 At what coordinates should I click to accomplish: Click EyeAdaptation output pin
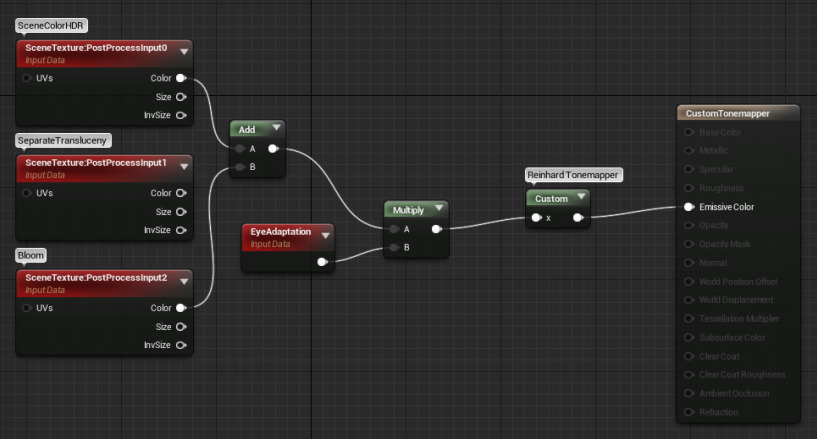322,261
